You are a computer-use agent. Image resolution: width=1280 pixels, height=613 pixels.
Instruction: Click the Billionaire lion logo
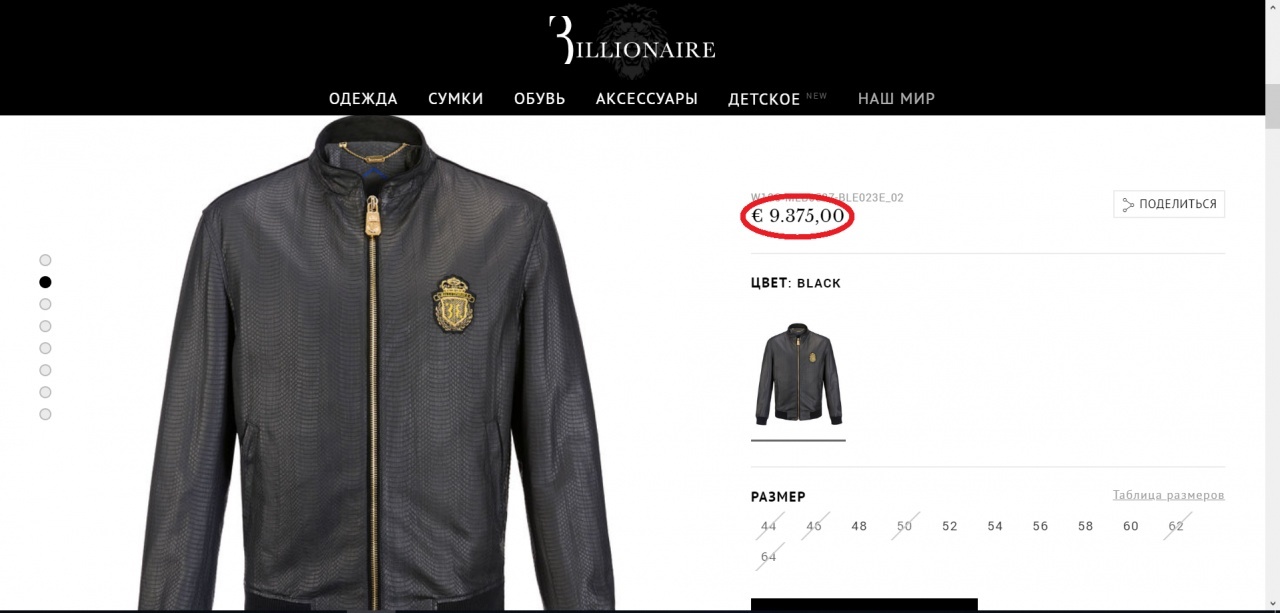632,42
